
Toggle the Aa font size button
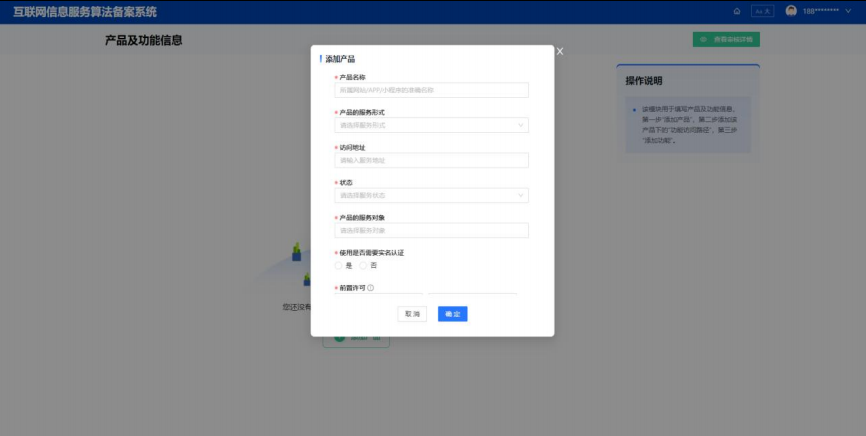[762, 11]
